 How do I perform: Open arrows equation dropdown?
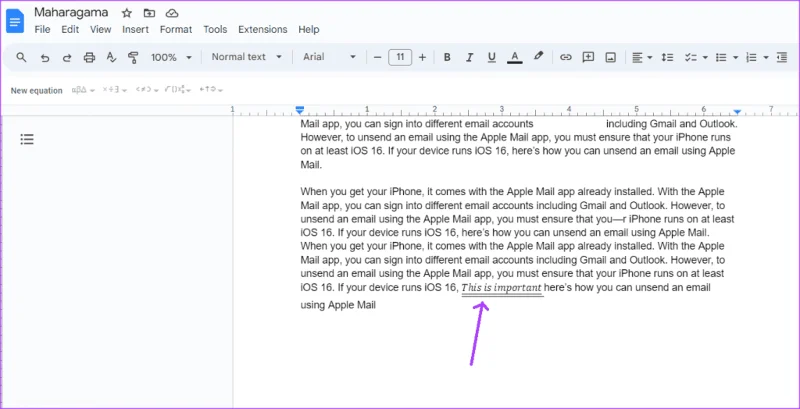(x=211, y=90)
